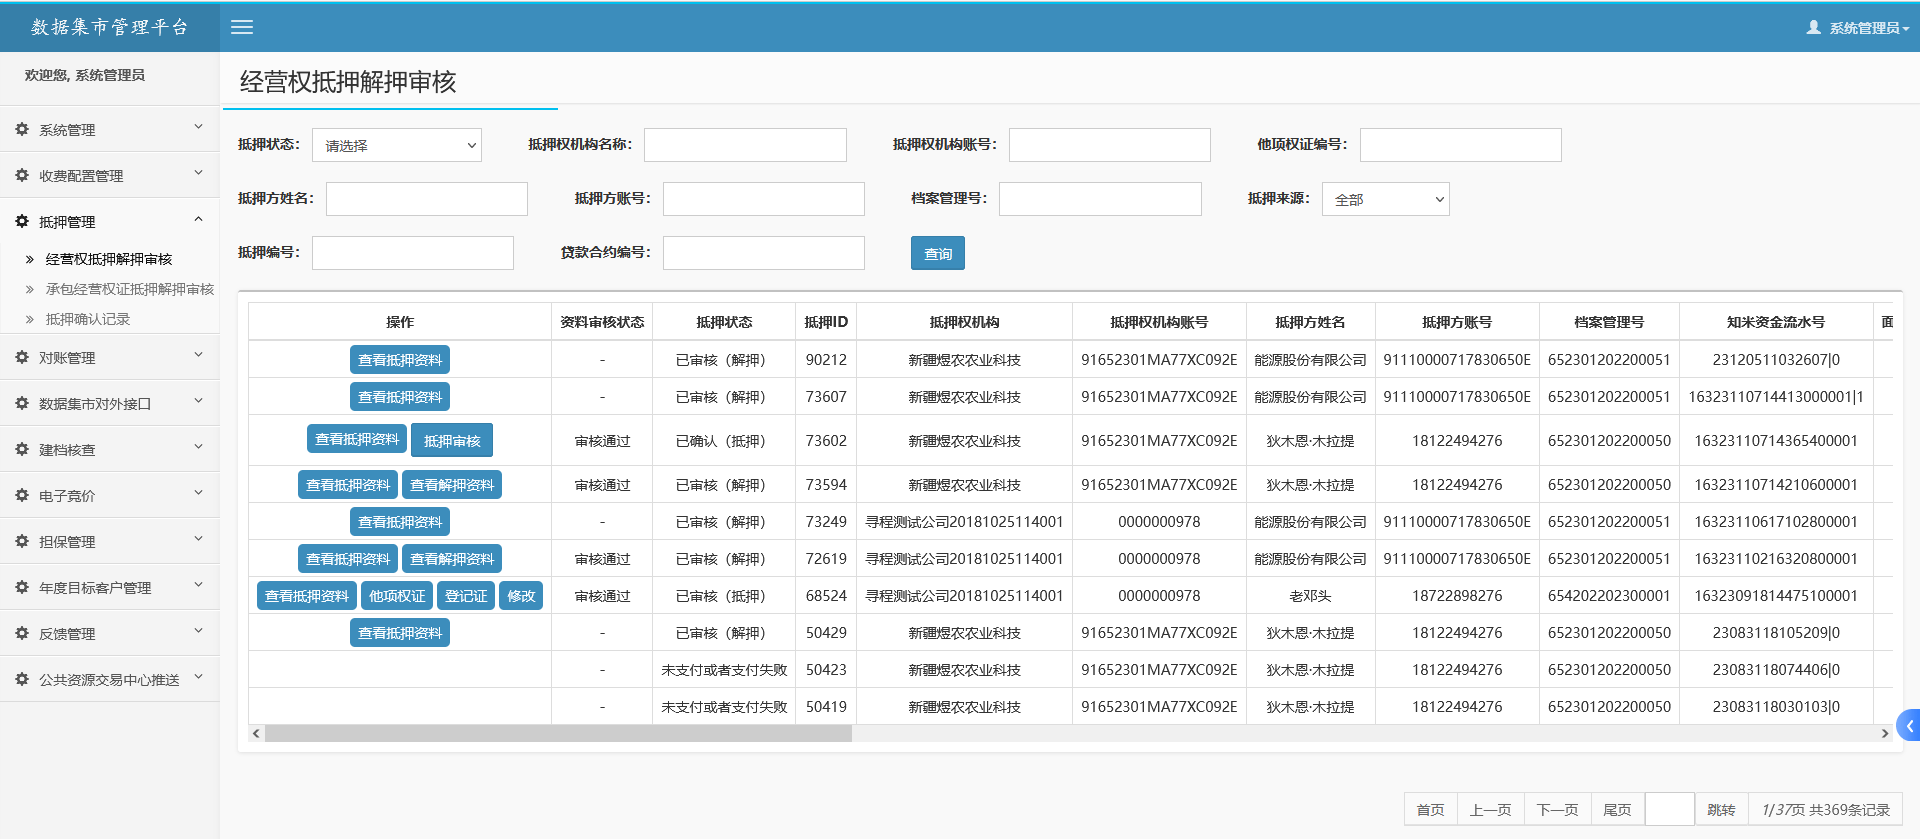Image resolution: width=1920 pixels, height=839 pixels.
Task: Open the 抵押状态 dropdown
Action: (x=397, y=145)
